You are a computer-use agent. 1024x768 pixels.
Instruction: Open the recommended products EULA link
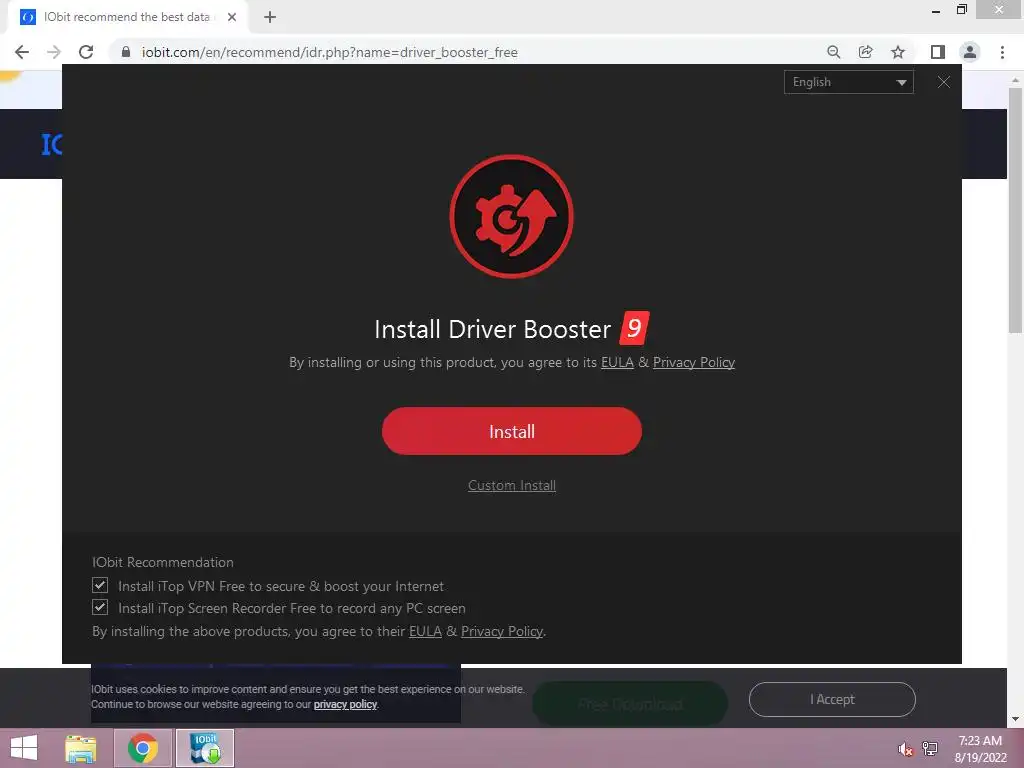point(425,632)
